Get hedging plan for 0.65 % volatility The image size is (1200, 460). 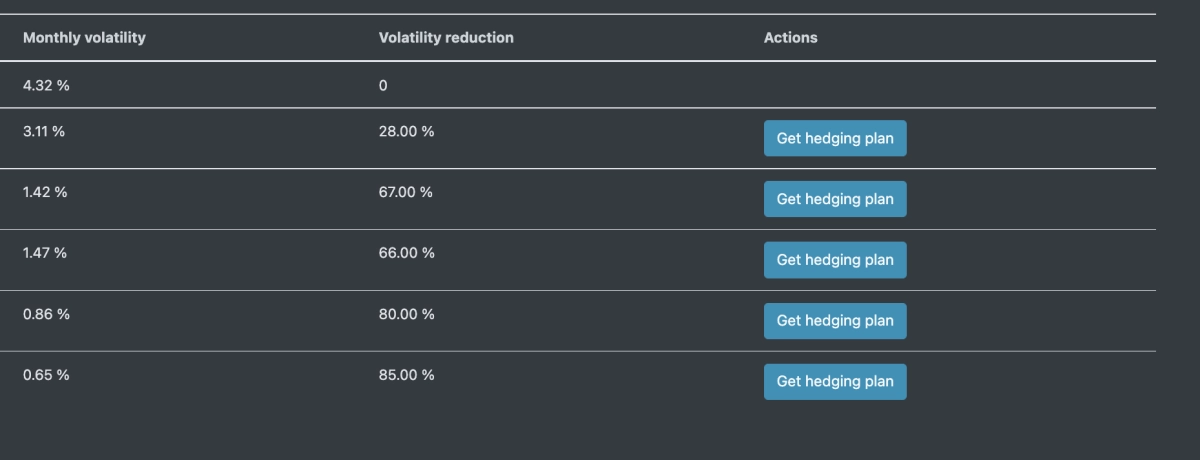pyautogui.click(x=835, y=381)
